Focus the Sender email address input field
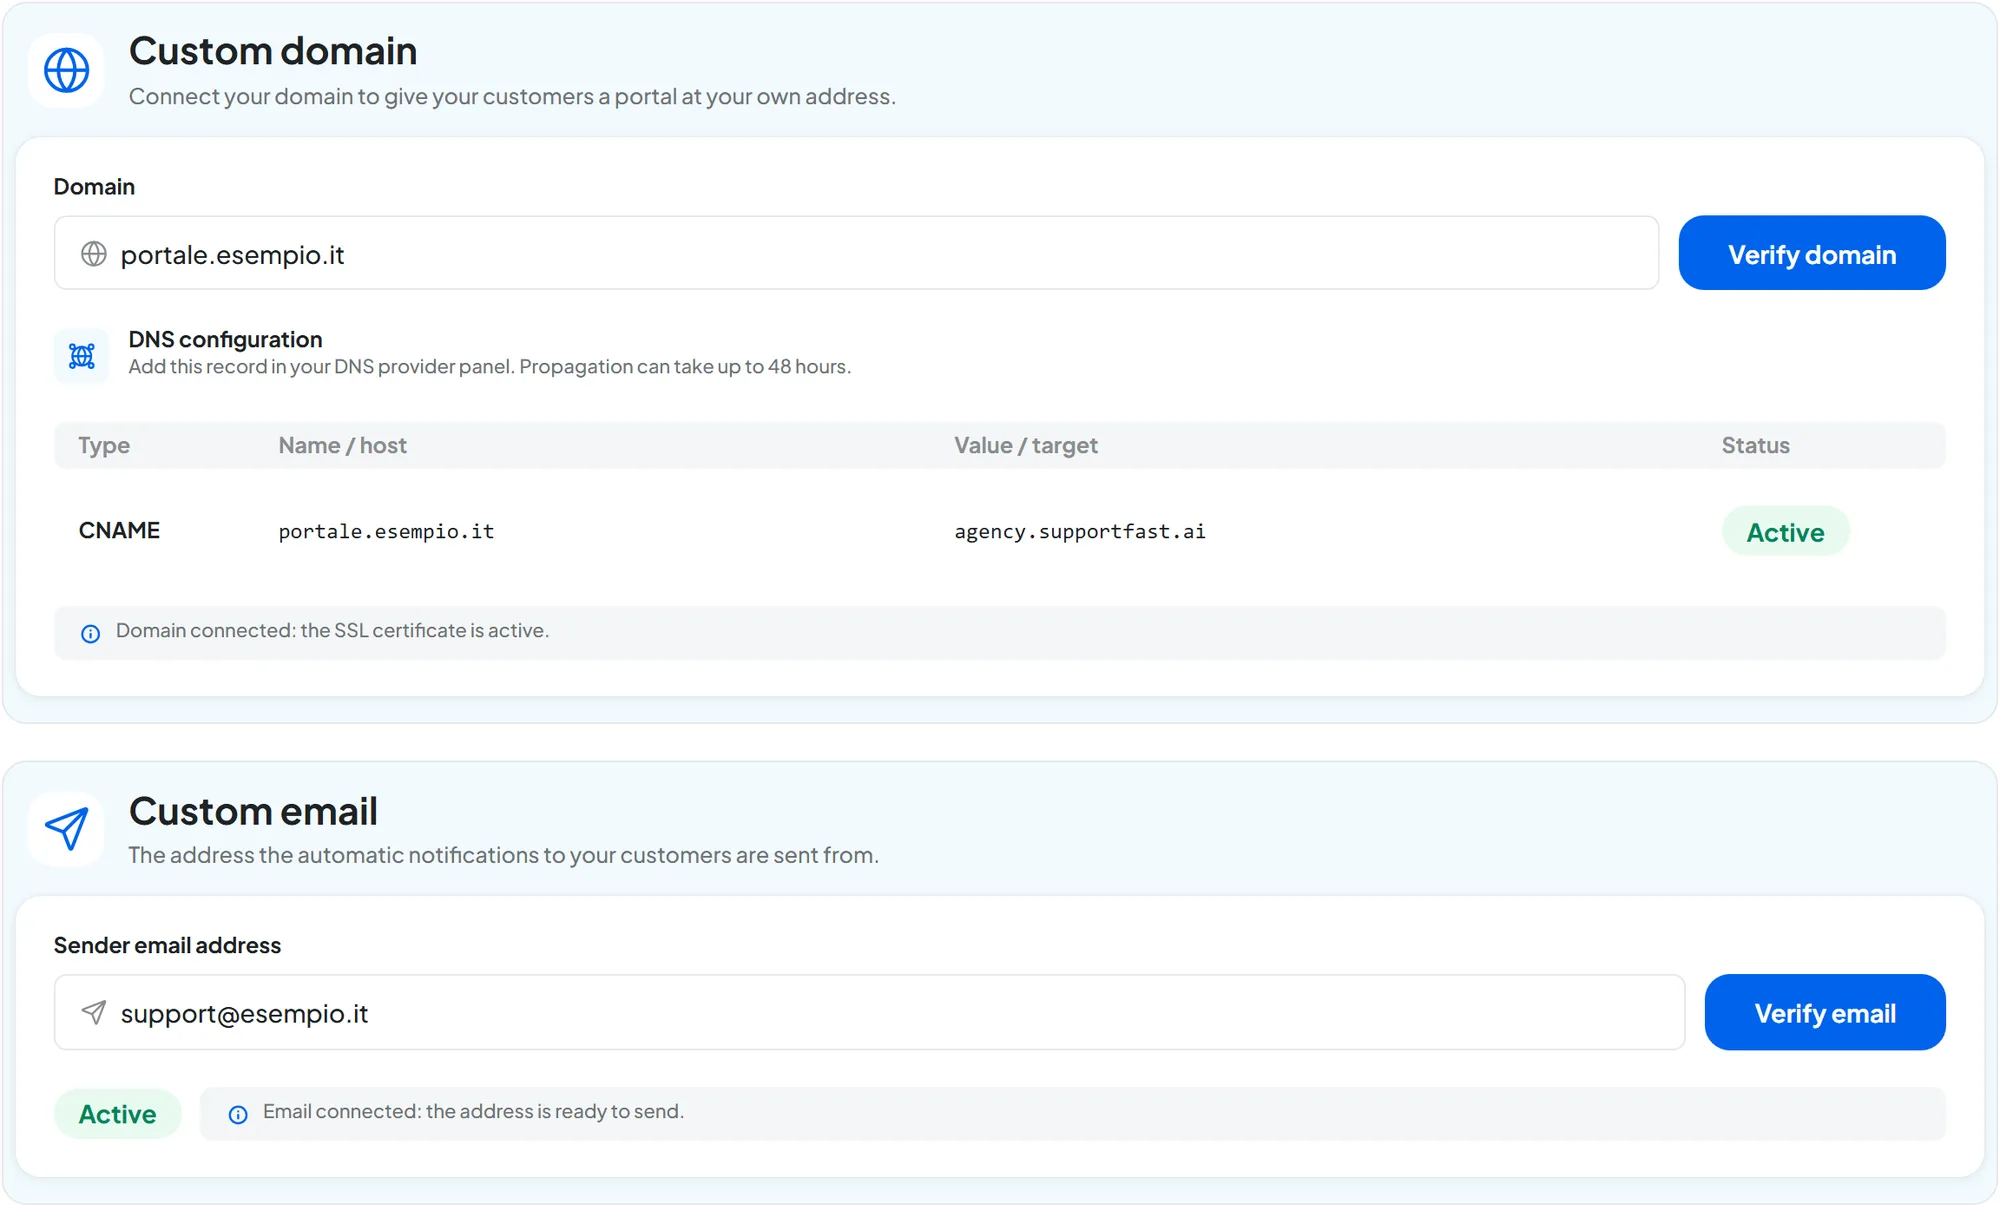Viewport: 2000px width, 1205px height. tap(869, 1012)
